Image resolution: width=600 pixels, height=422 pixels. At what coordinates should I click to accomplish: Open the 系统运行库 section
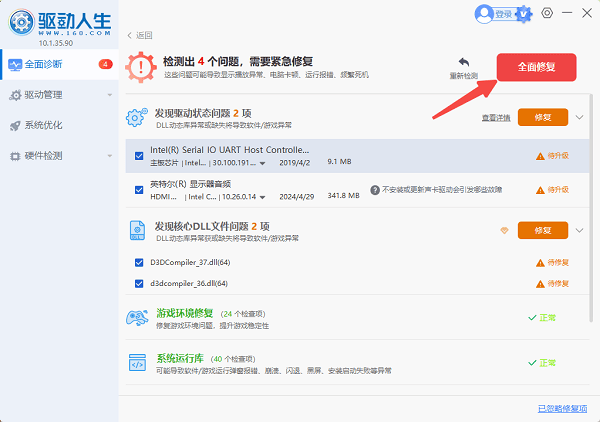(x=180, y=358)
